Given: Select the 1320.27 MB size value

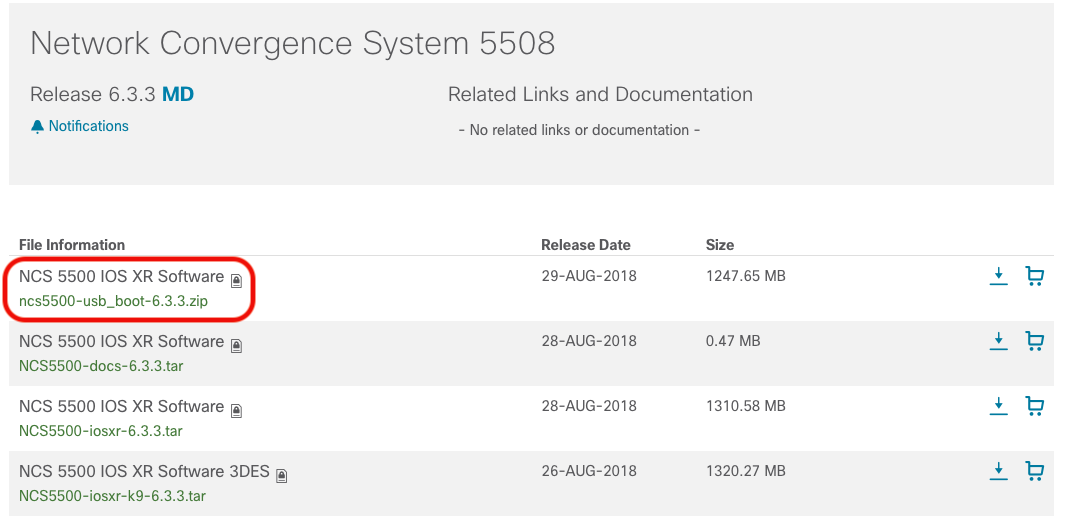Looking at the screenshot, I should 746,471.
